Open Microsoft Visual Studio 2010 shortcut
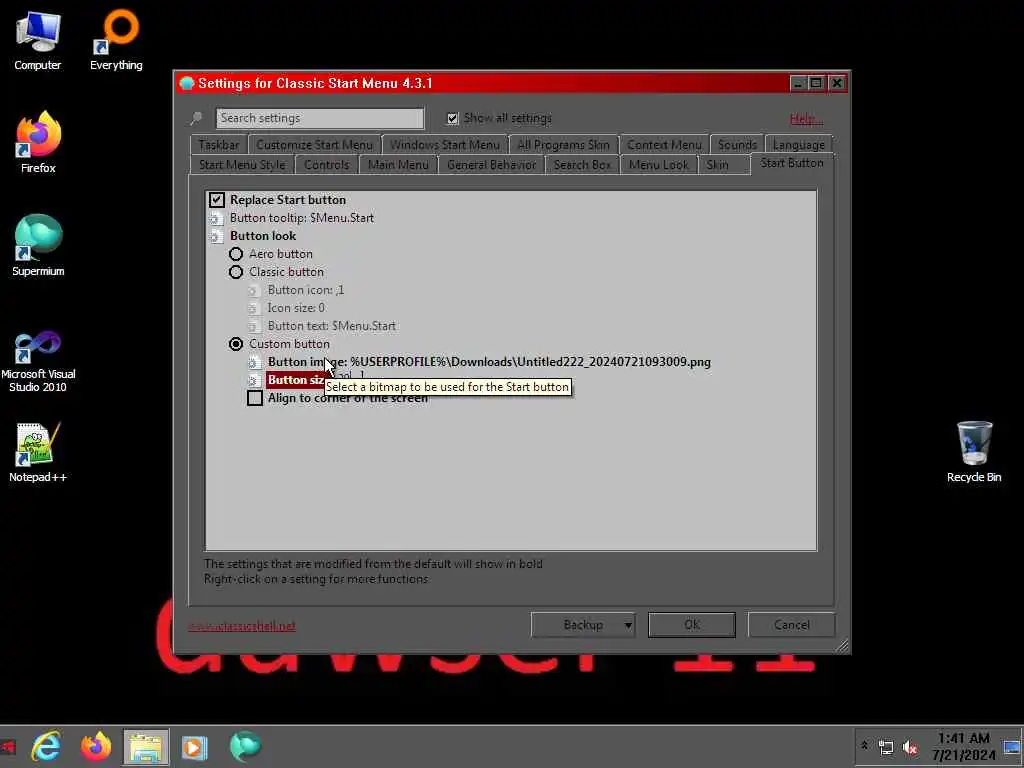This screenshot has width=1024, height=768. (x=38, y=362)
